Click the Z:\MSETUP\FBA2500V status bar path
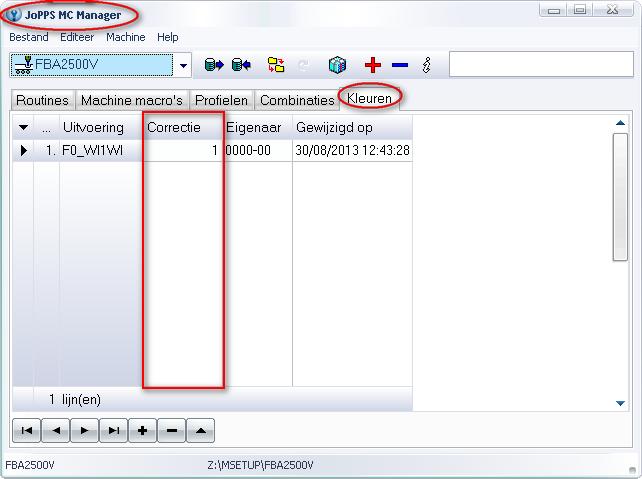The width and height of the screenshot is (642, 479). pos(260,465)
